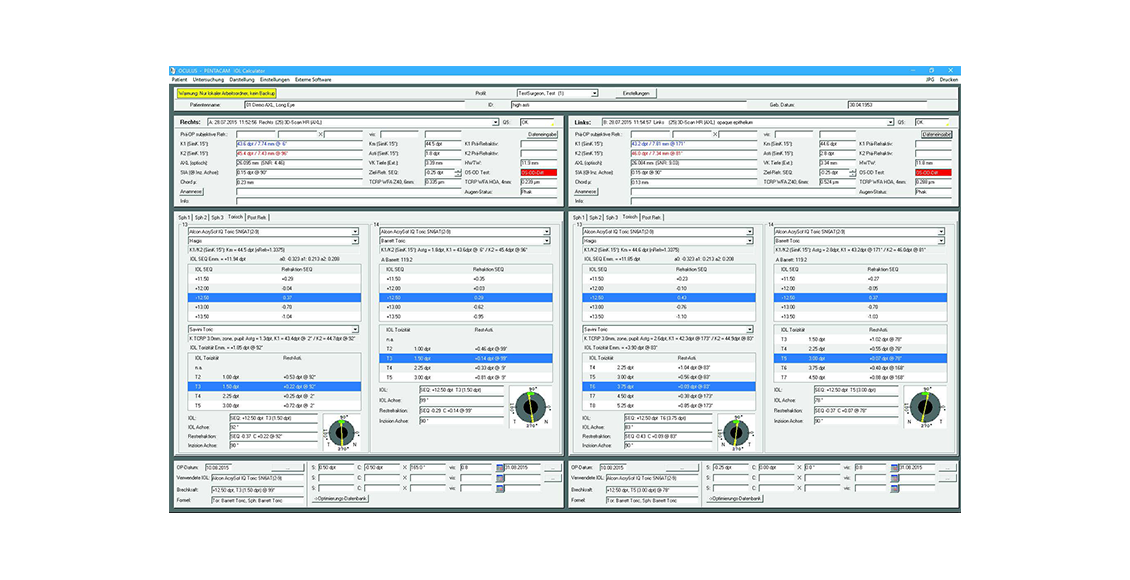
Task: Switch to Post Refr. tab in Rechts panel
Action: 257,216
